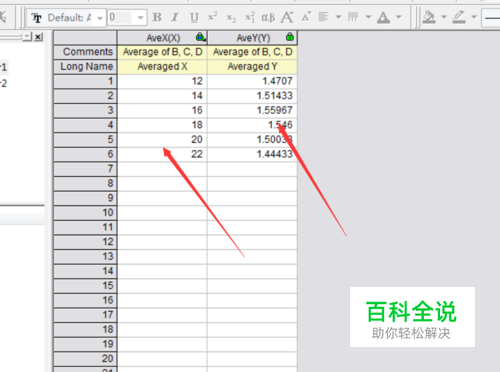Viewport: 500px width, 372px height.
Task: Click the line color pen icon
Action: click(459, 17)
